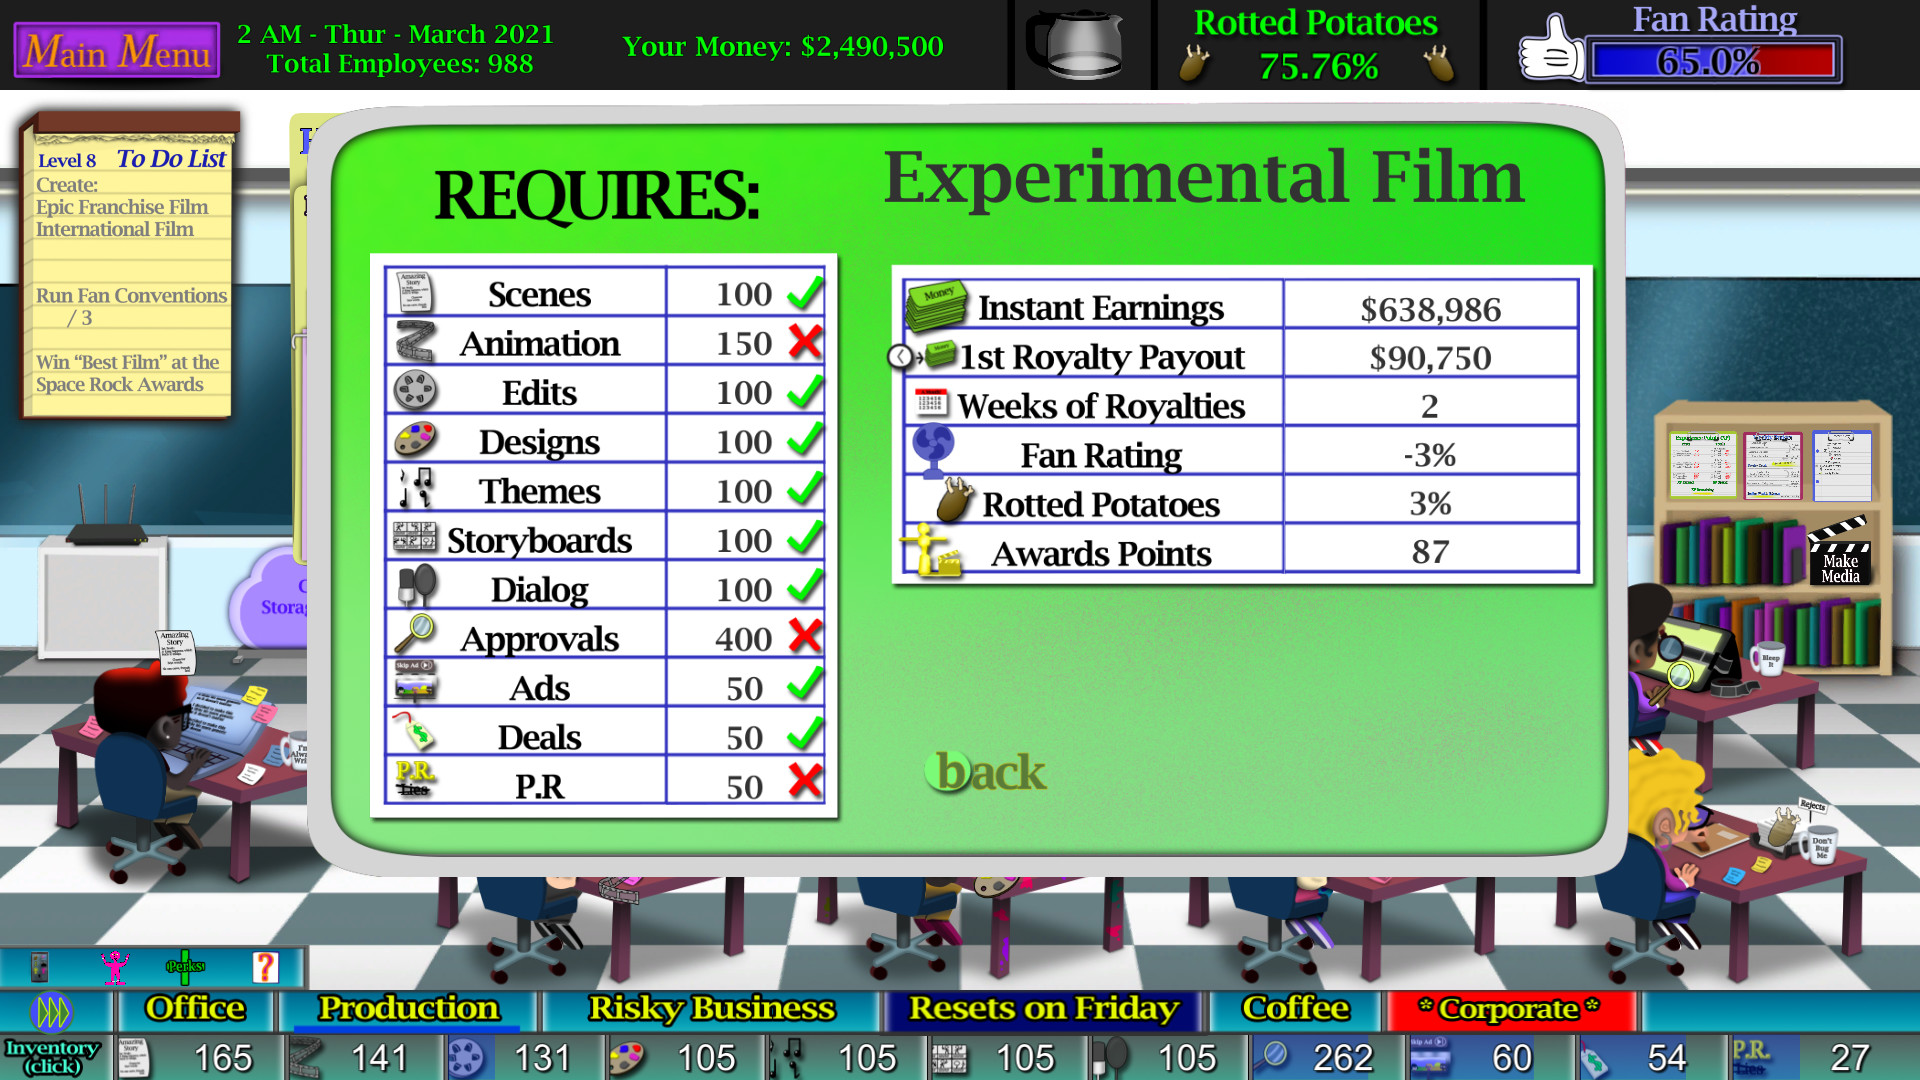This screenshot has width=1920, height=1080.
Task: Open the Corporate tab
Action: [1510, 1009]
